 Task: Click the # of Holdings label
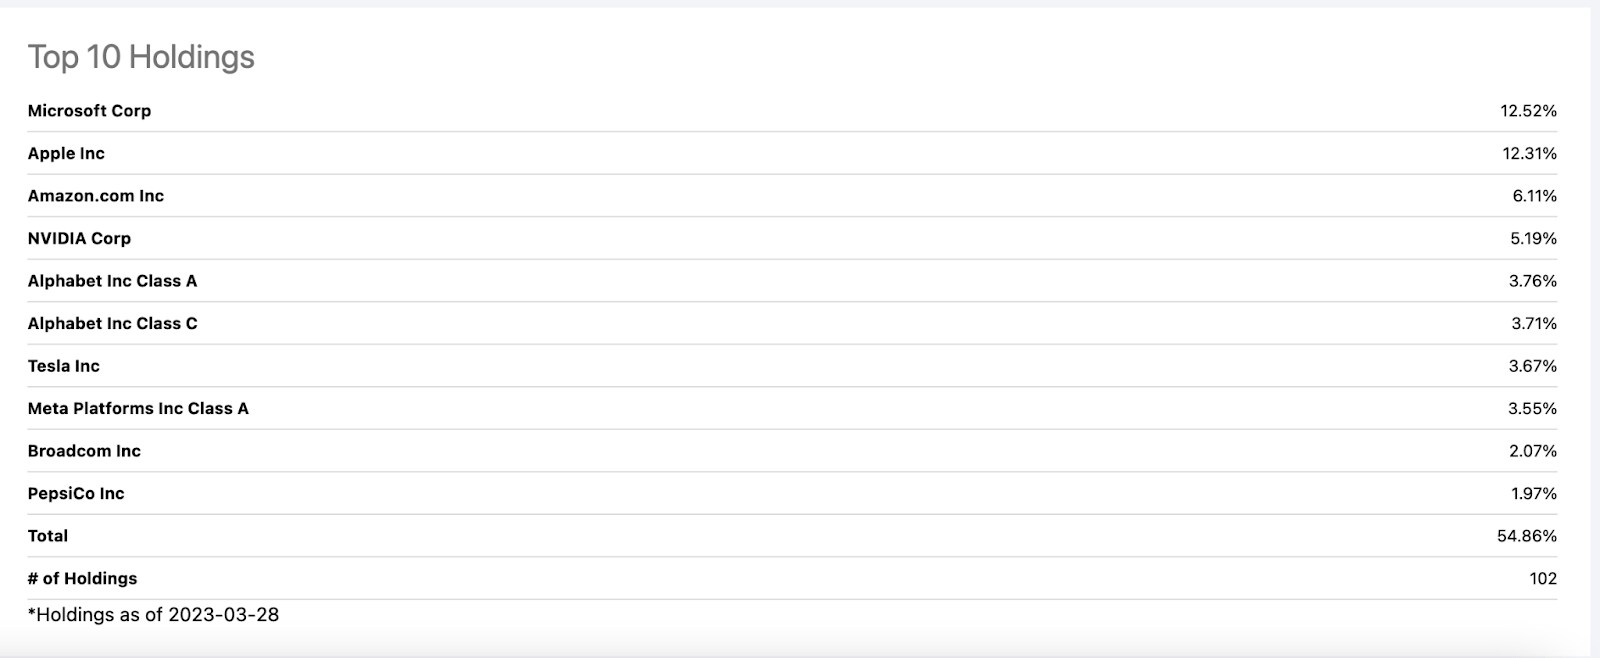tap(82, 578)
